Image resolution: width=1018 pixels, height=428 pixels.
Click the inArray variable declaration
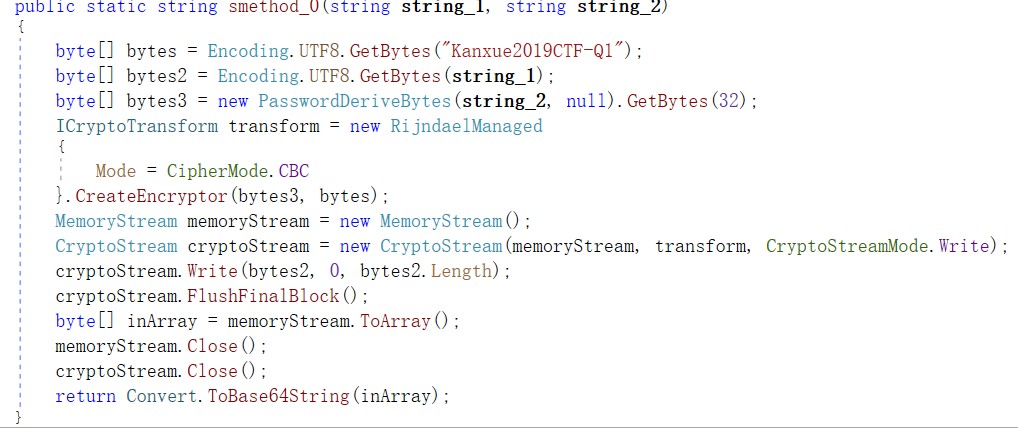162,321
